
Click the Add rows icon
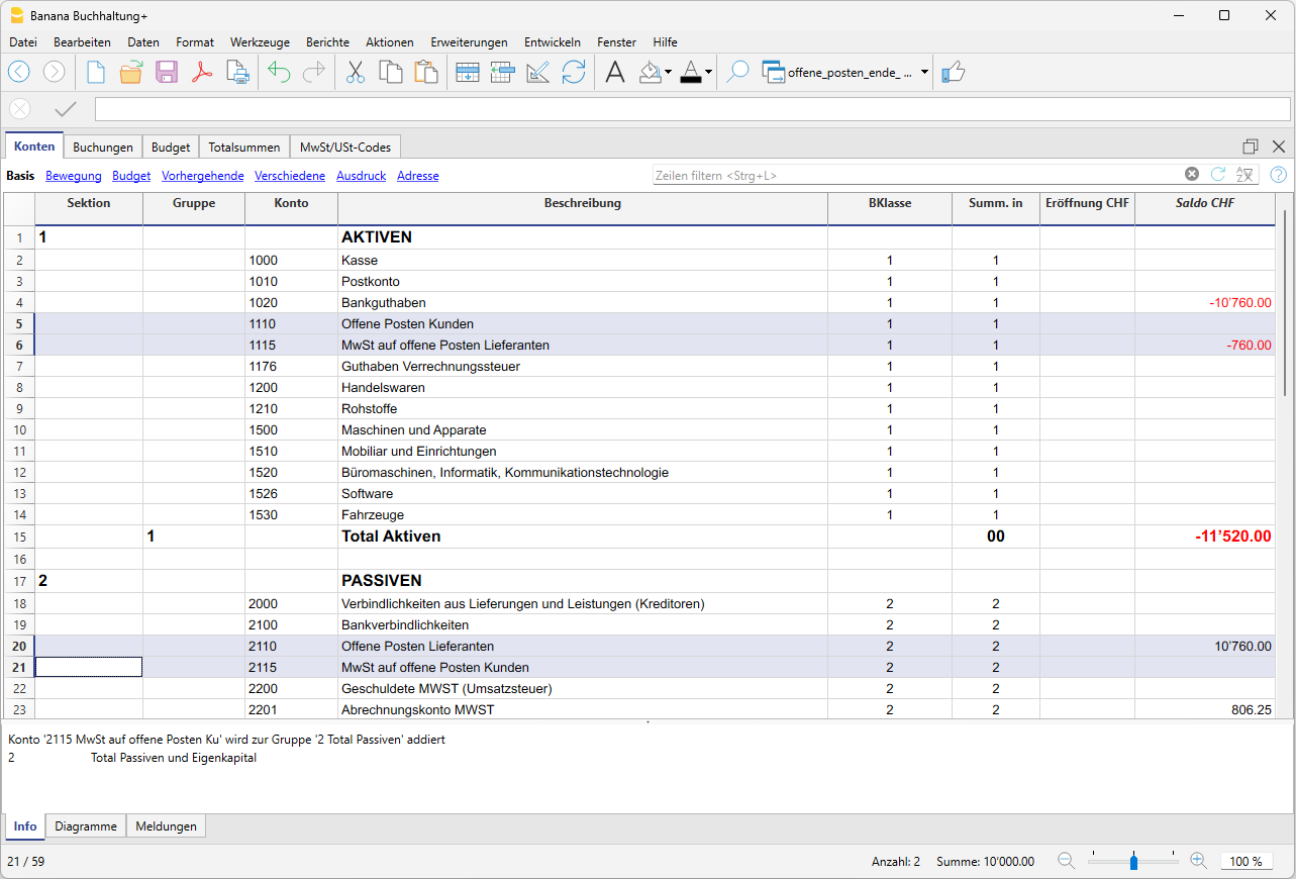(x=466, y=72)
